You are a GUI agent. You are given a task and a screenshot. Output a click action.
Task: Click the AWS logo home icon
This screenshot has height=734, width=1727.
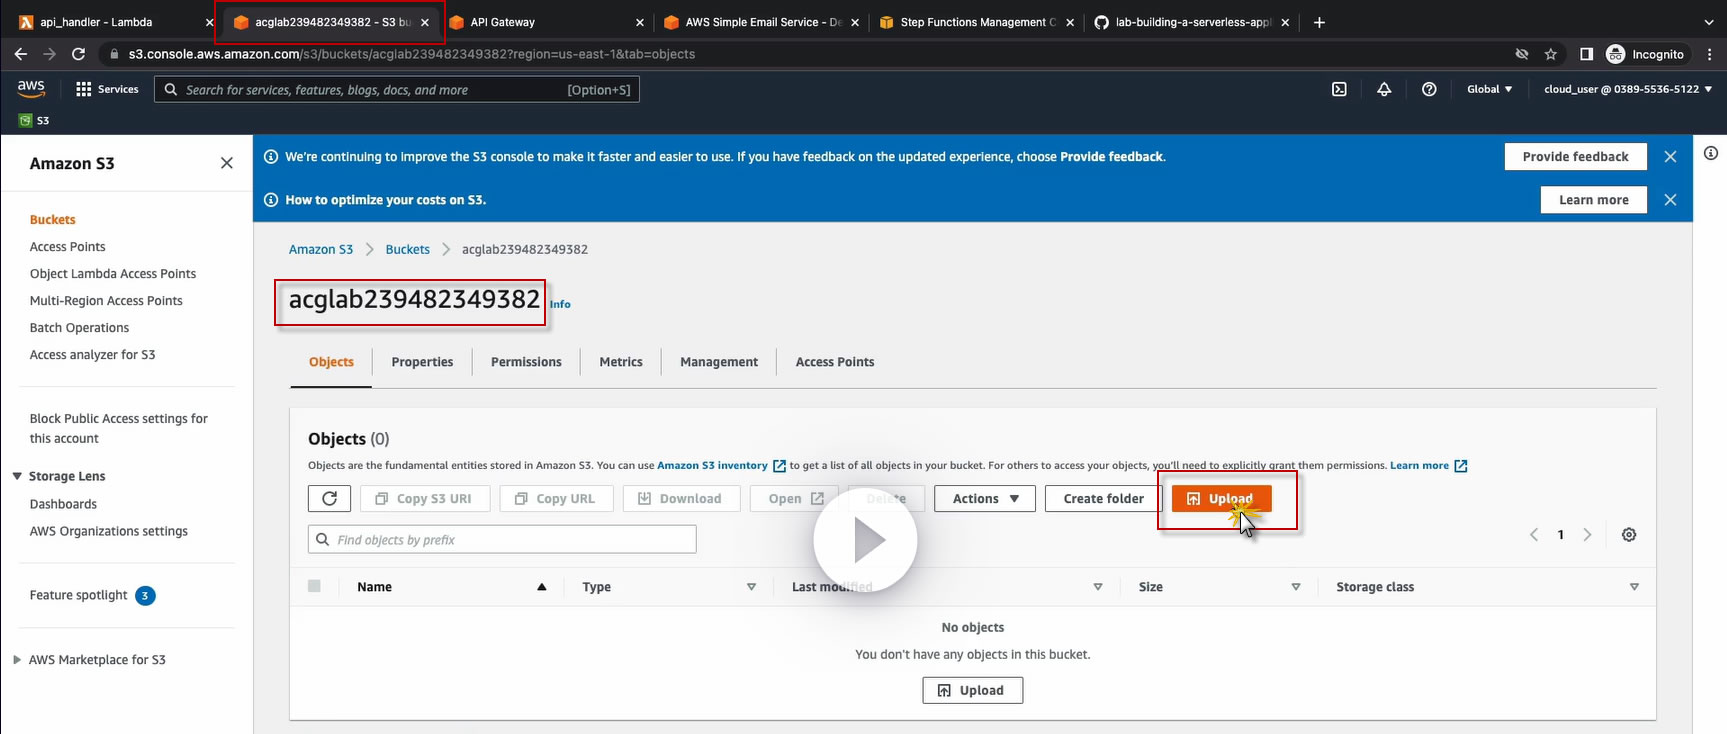point(31,88)
